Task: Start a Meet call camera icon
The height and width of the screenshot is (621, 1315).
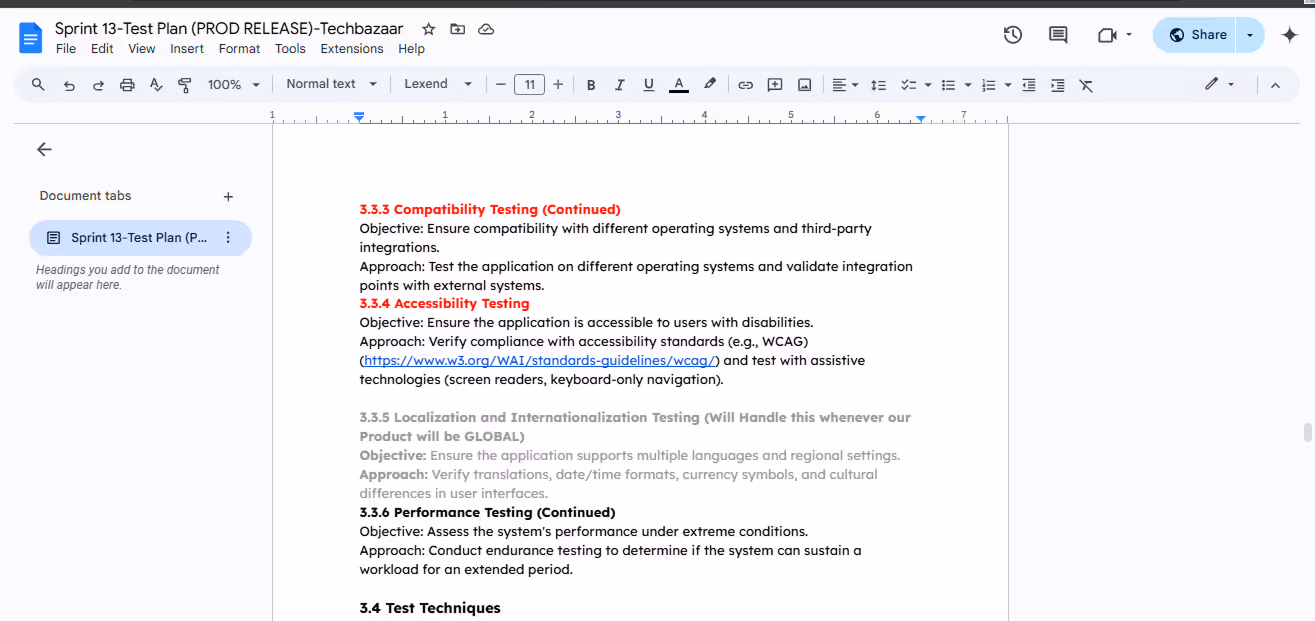Action: (1106, 35)
